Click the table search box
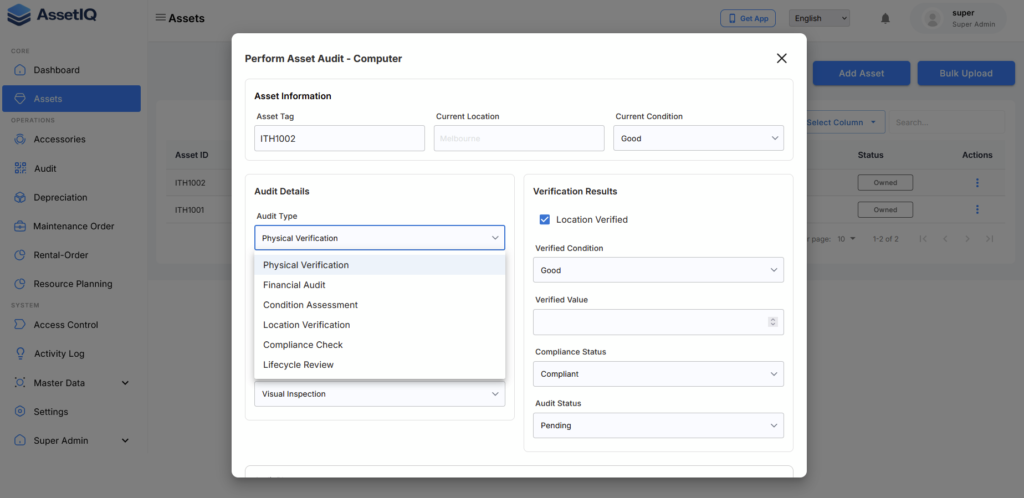 (x=946, y=122)
